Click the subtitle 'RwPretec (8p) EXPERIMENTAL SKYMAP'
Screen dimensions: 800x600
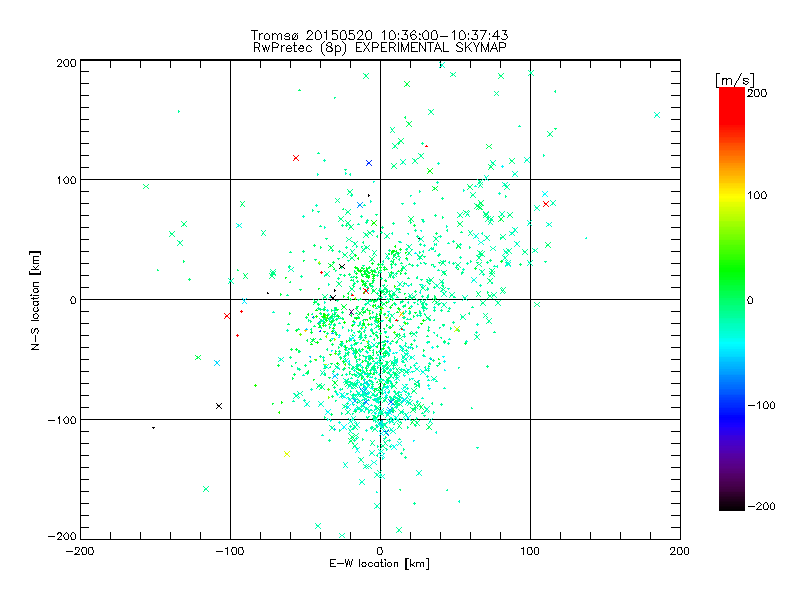tap(380, 48)
